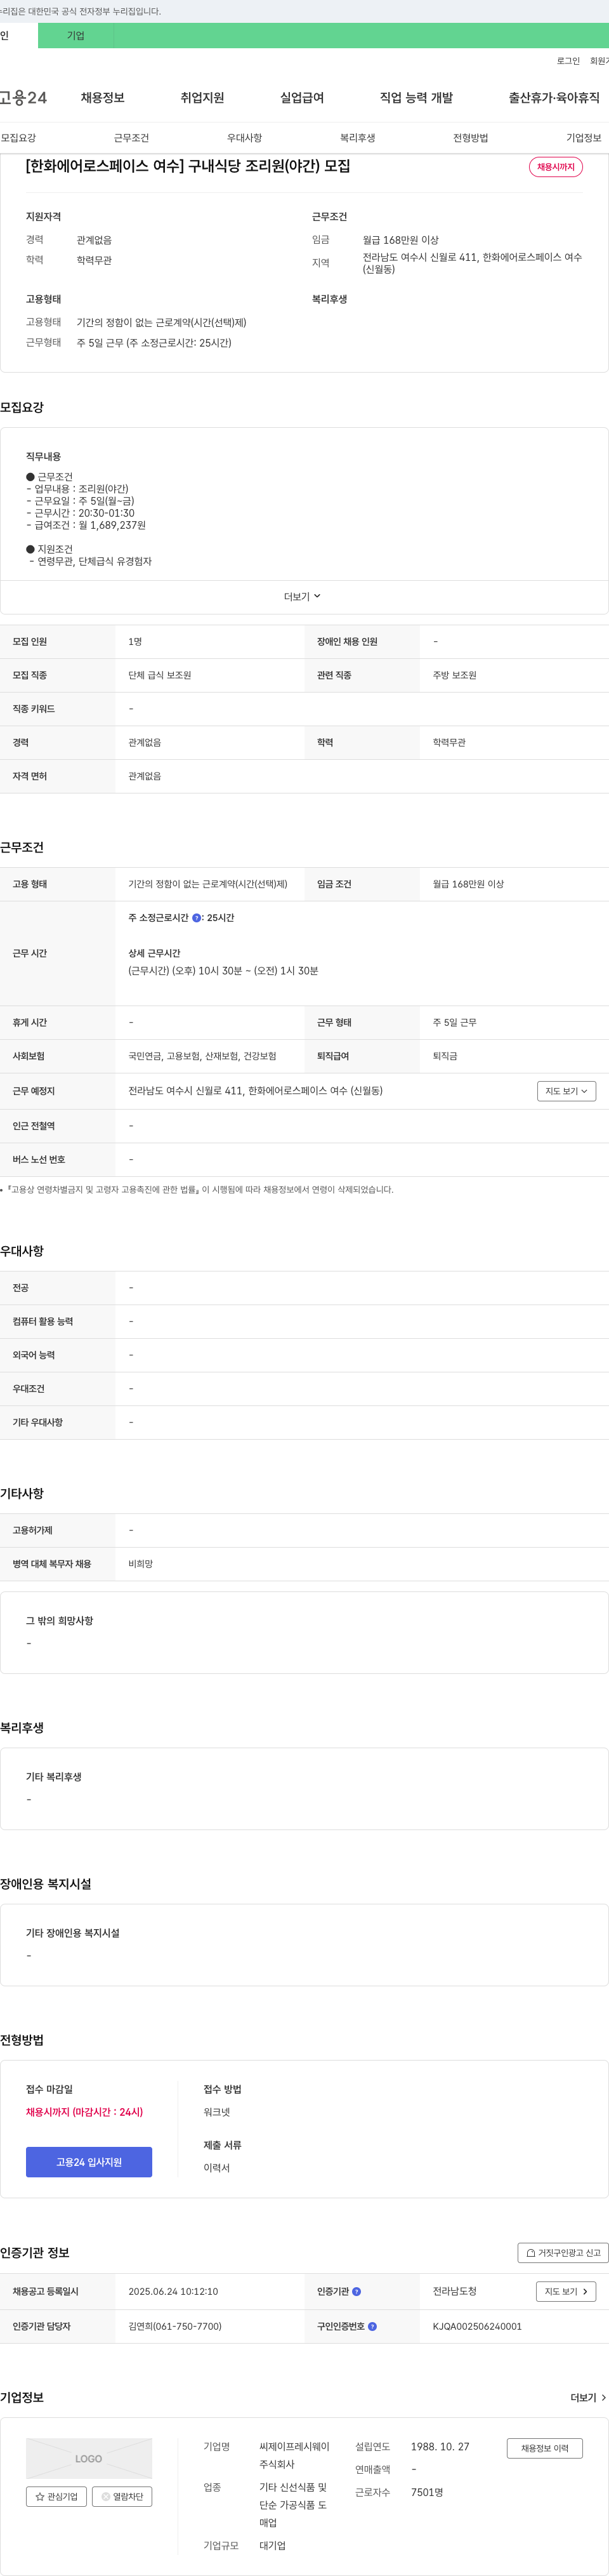Switch to the 기업 tab at top
The image size is (609, 2576).
coord(76,36)
